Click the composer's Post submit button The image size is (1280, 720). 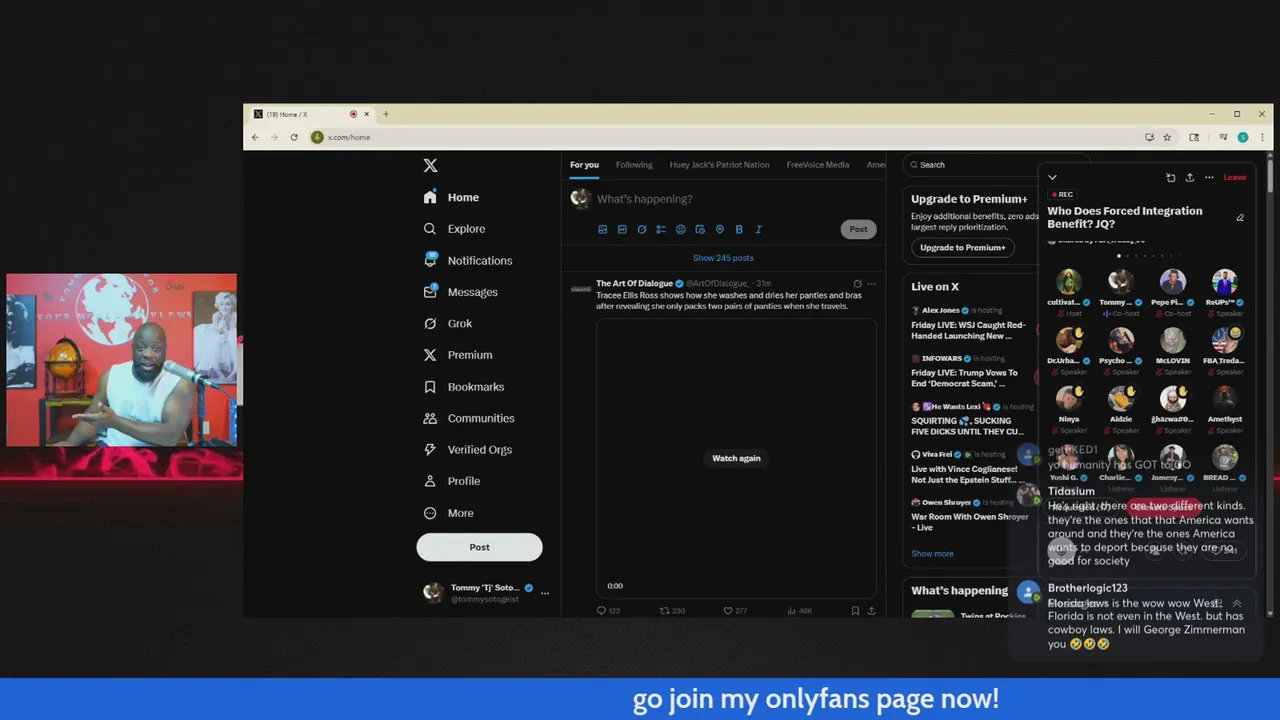(858, 229)
